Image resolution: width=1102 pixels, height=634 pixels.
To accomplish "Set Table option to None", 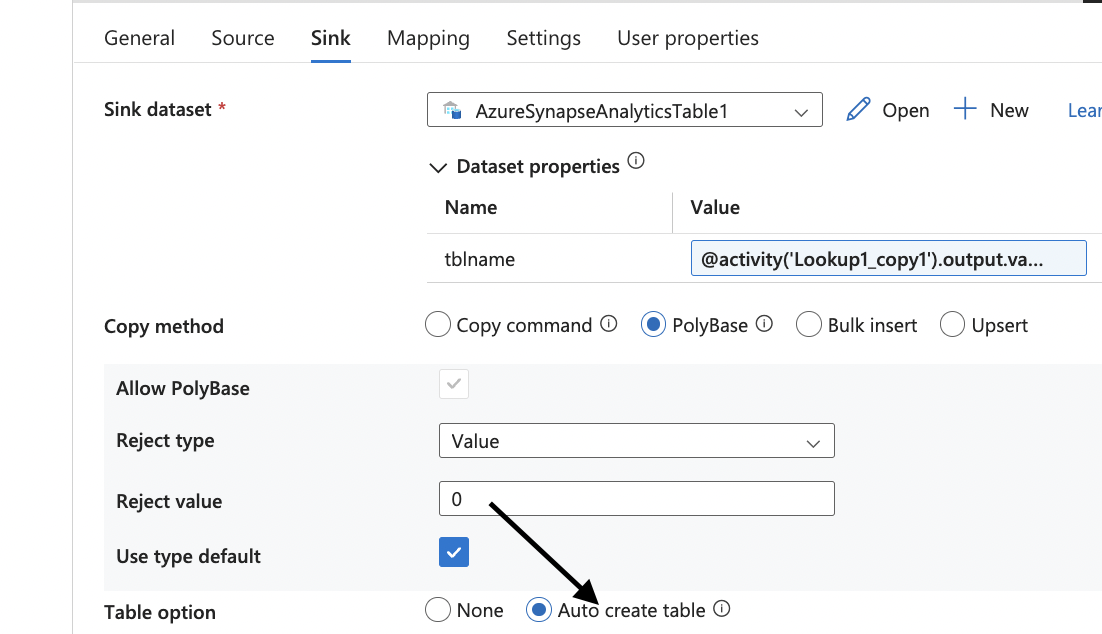I will coord(438,610).
